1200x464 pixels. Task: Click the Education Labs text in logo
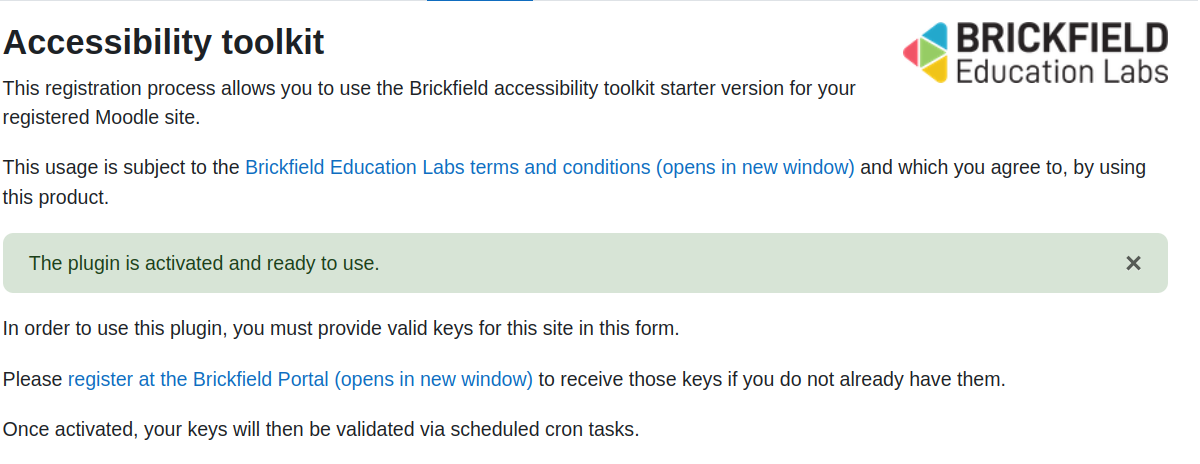[1062, 71]
